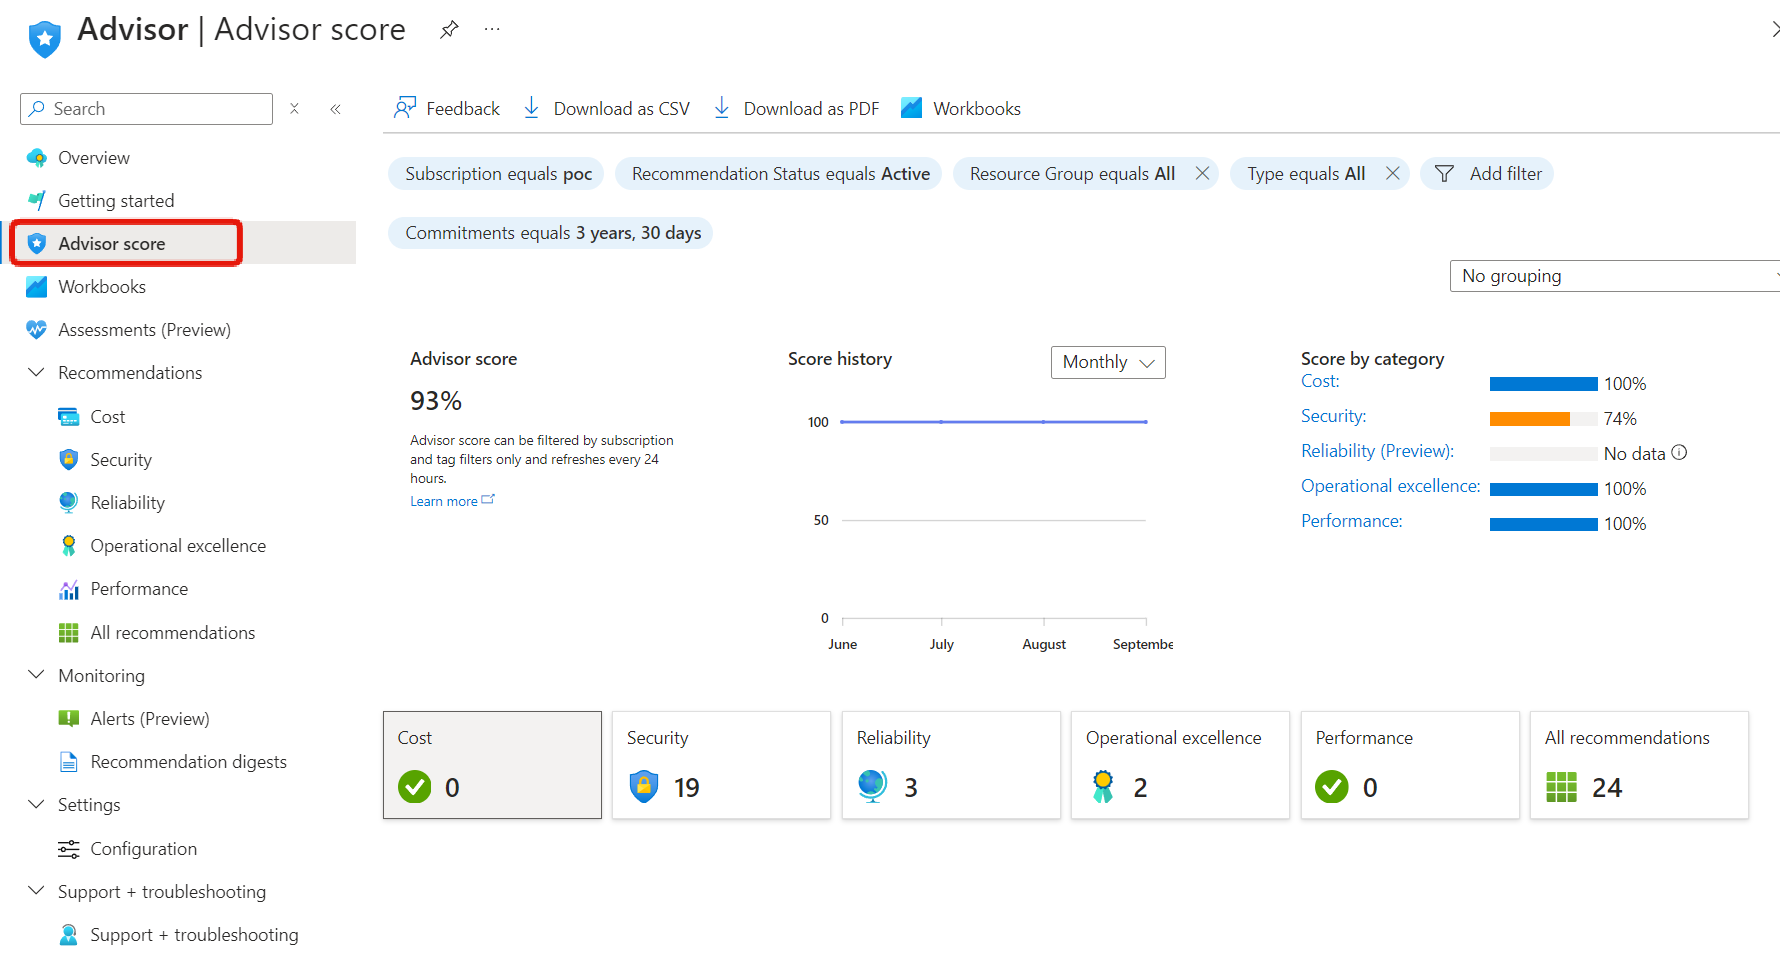Click the Add filter funnel icon
1780x963 pixels.
coord(1444,174)
